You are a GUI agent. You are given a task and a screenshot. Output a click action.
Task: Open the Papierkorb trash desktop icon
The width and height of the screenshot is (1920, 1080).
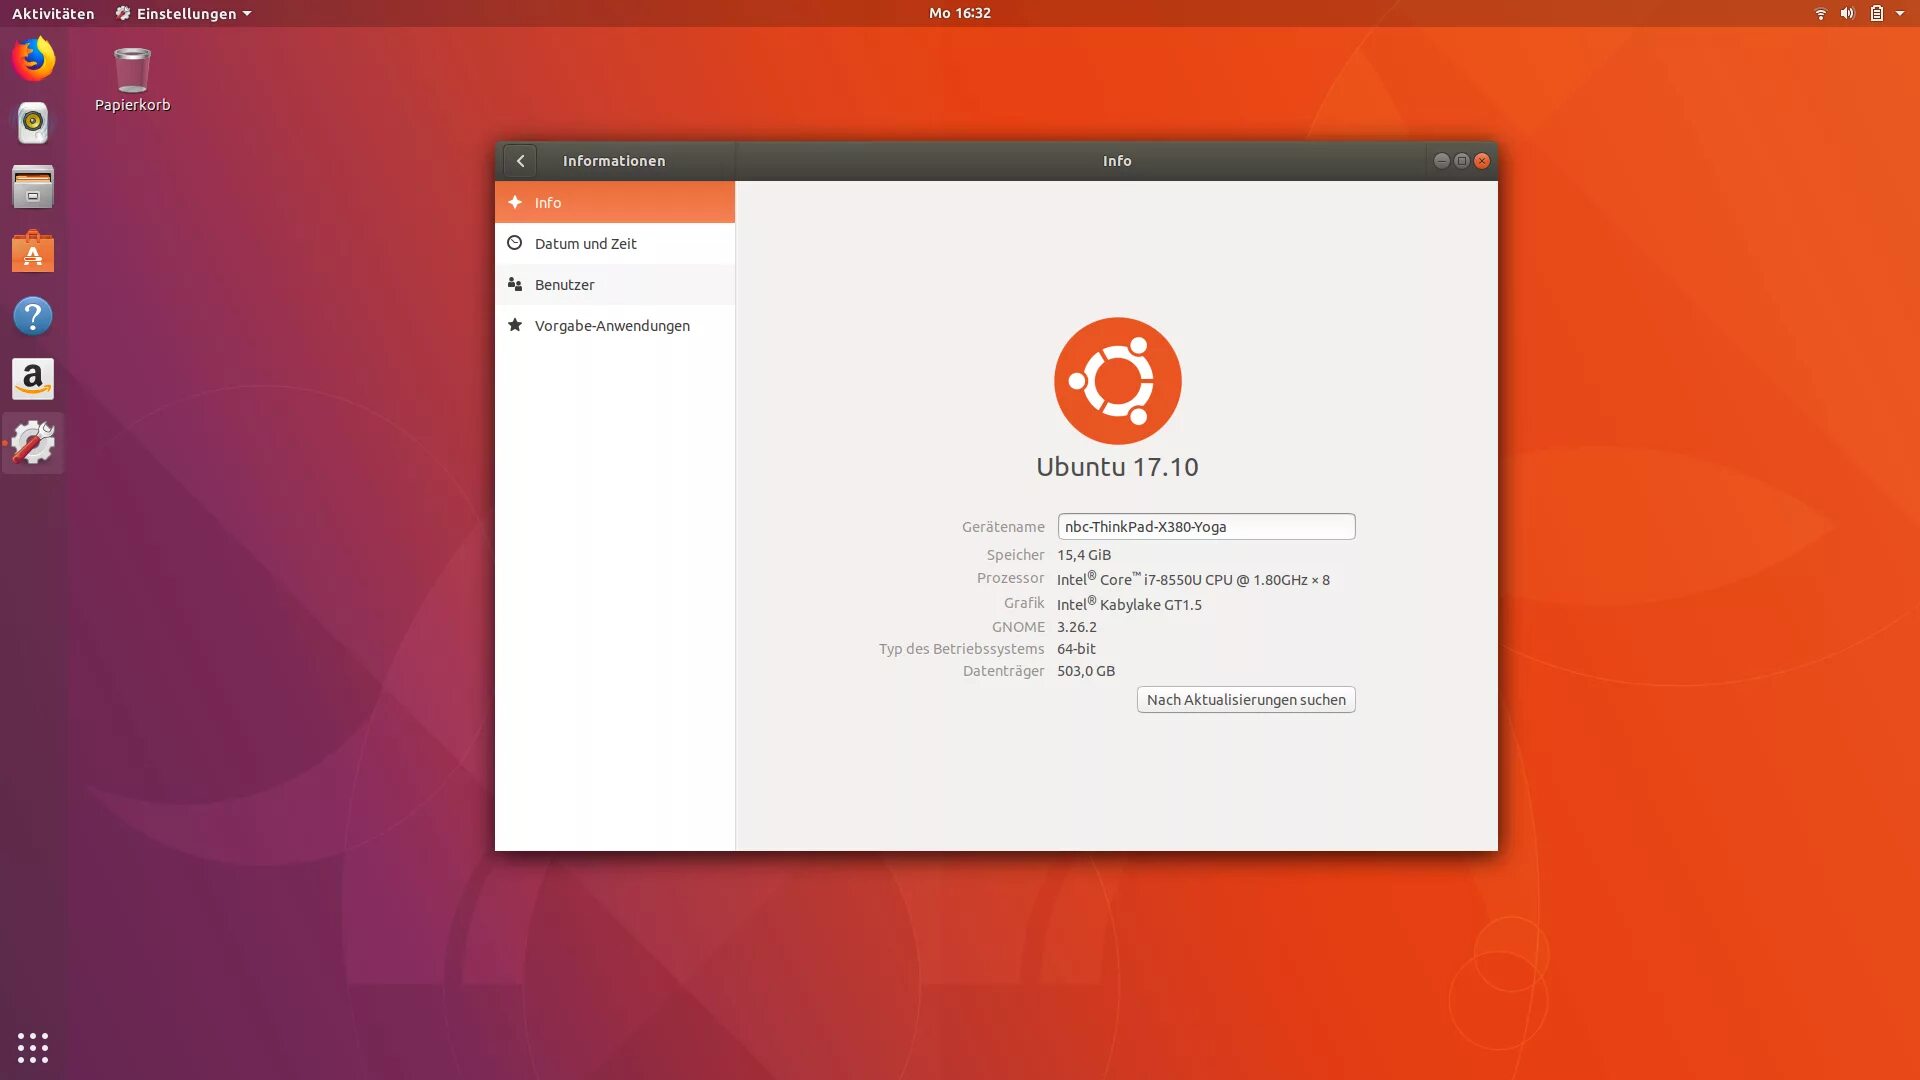[132, 72]
